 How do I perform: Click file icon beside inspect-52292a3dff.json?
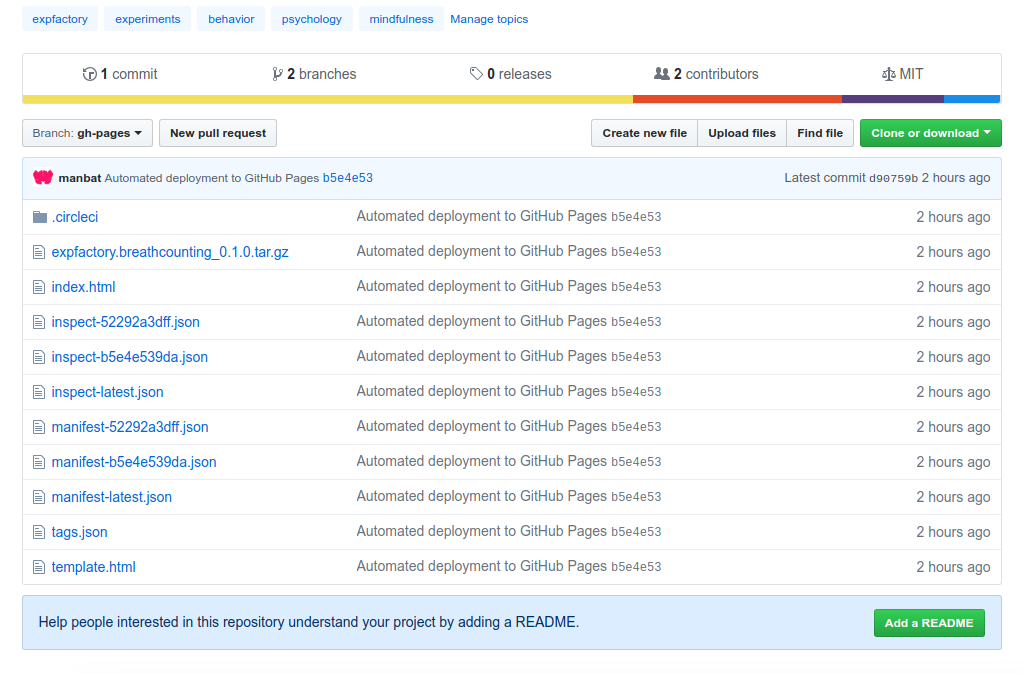pyautogui.click(x=39, y=322)
